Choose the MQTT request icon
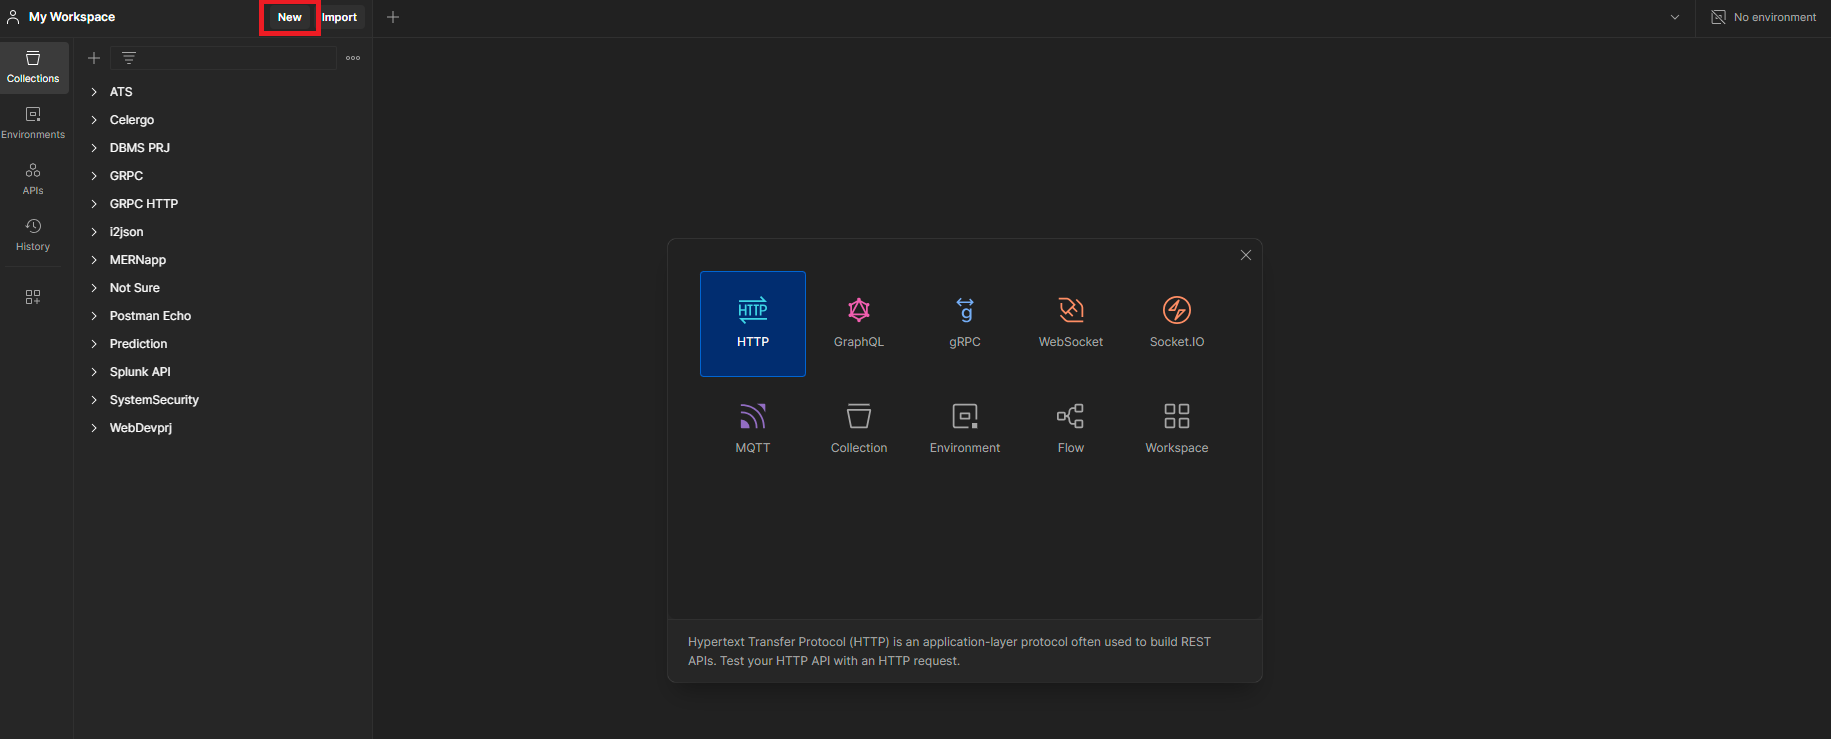 coord(752,429)
